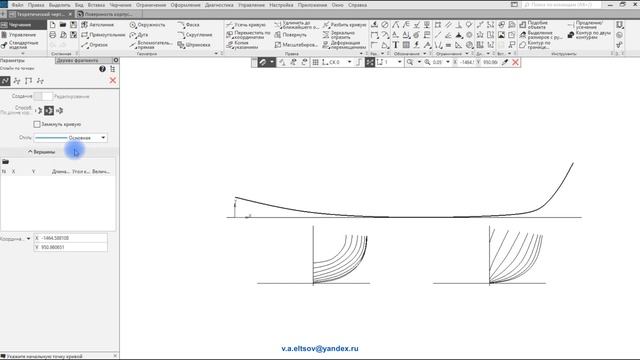The width and height of the screenshot is (640, 360).
Task: Click the open file folder icon
Action: pyautogui.click(x=63, y=25)
